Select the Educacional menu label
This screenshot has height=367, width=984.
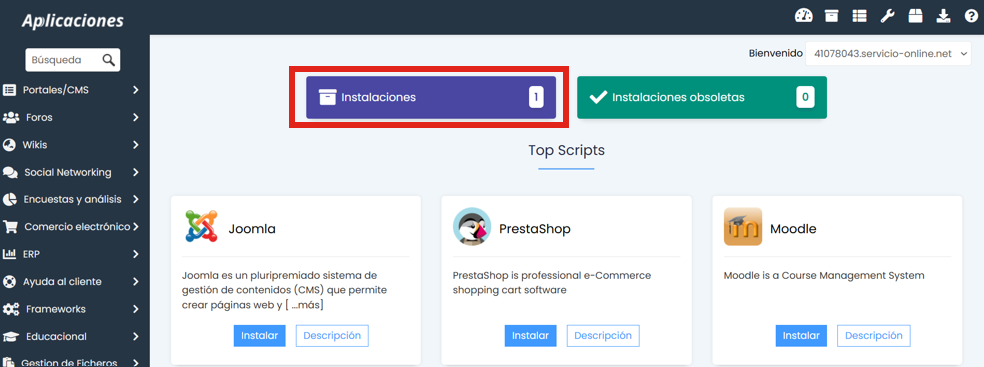[x=56, y=337]
